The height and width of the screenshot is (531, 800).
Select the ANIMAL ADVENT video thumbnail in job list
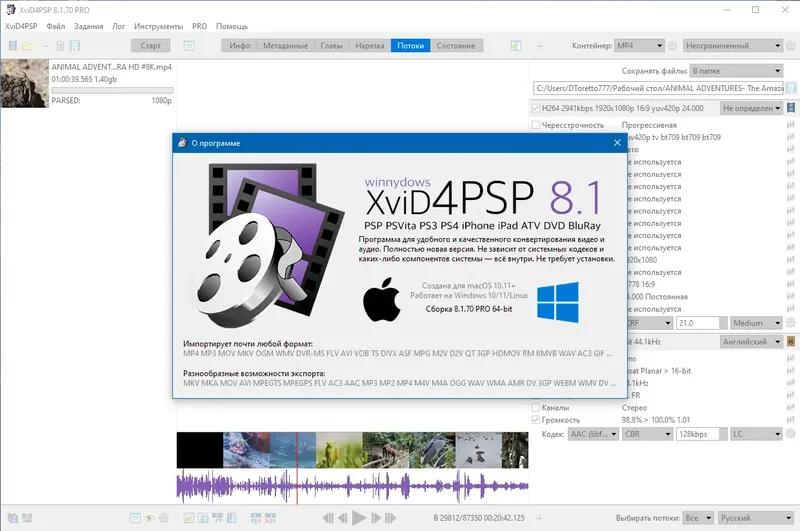pyautogui.click(x=24, y=83)
